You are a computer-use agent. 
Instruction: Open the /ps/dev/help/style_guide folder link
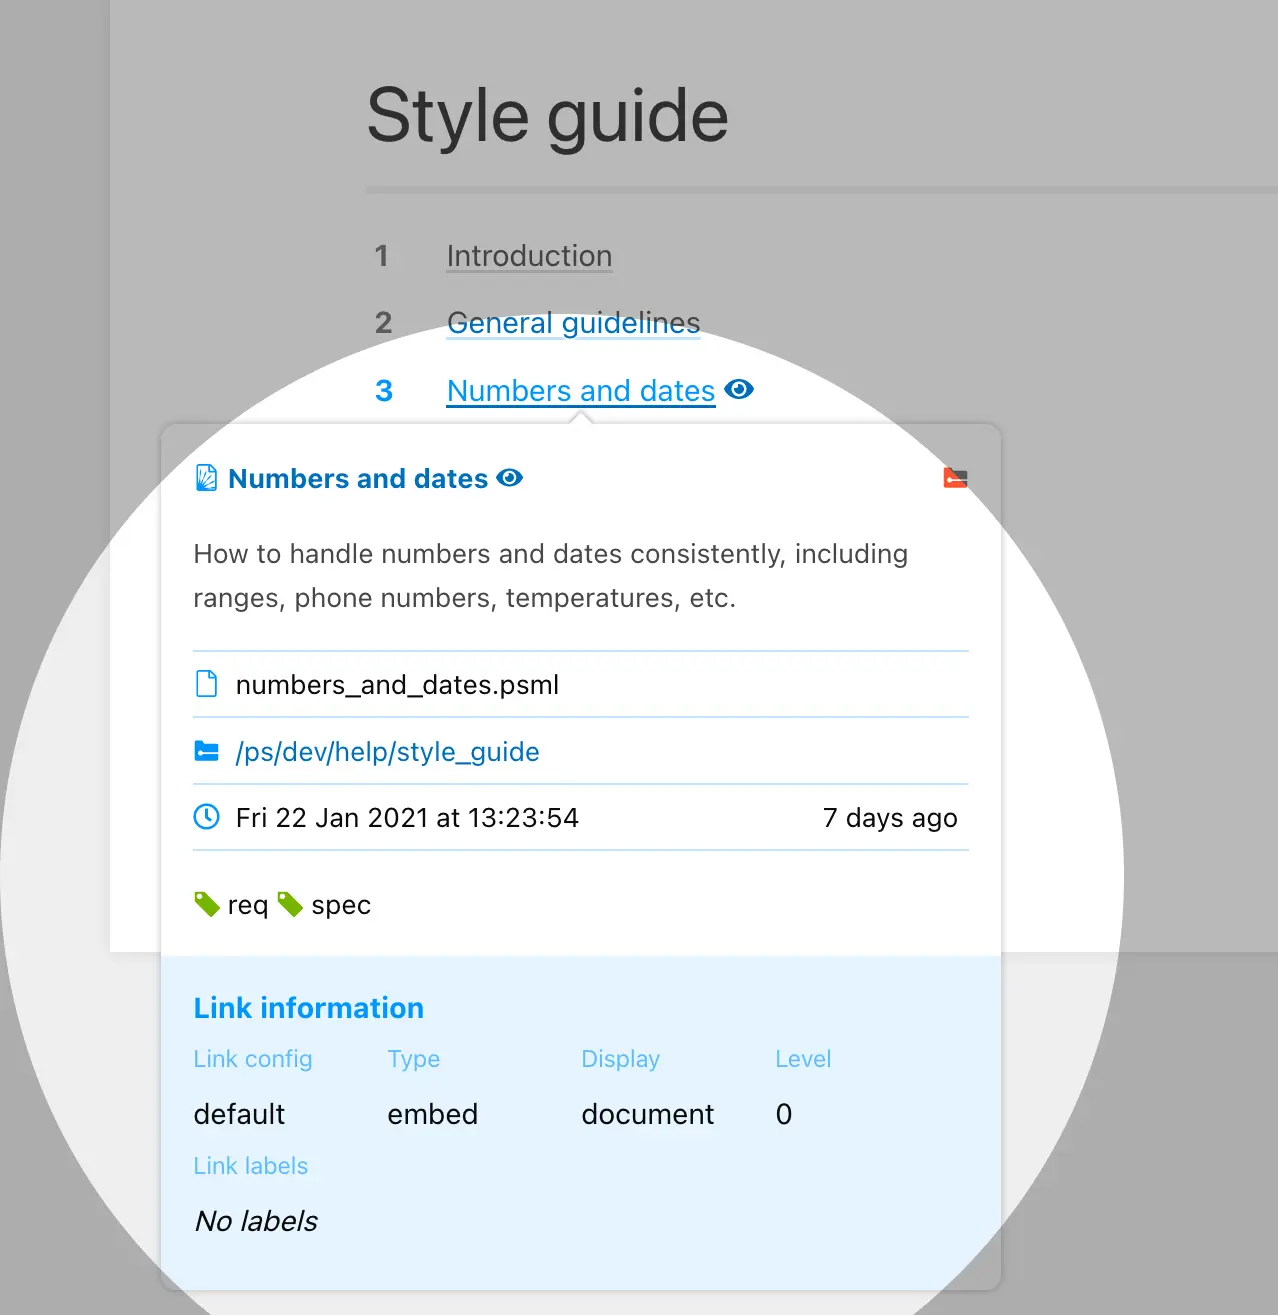(x=387, y=752)
